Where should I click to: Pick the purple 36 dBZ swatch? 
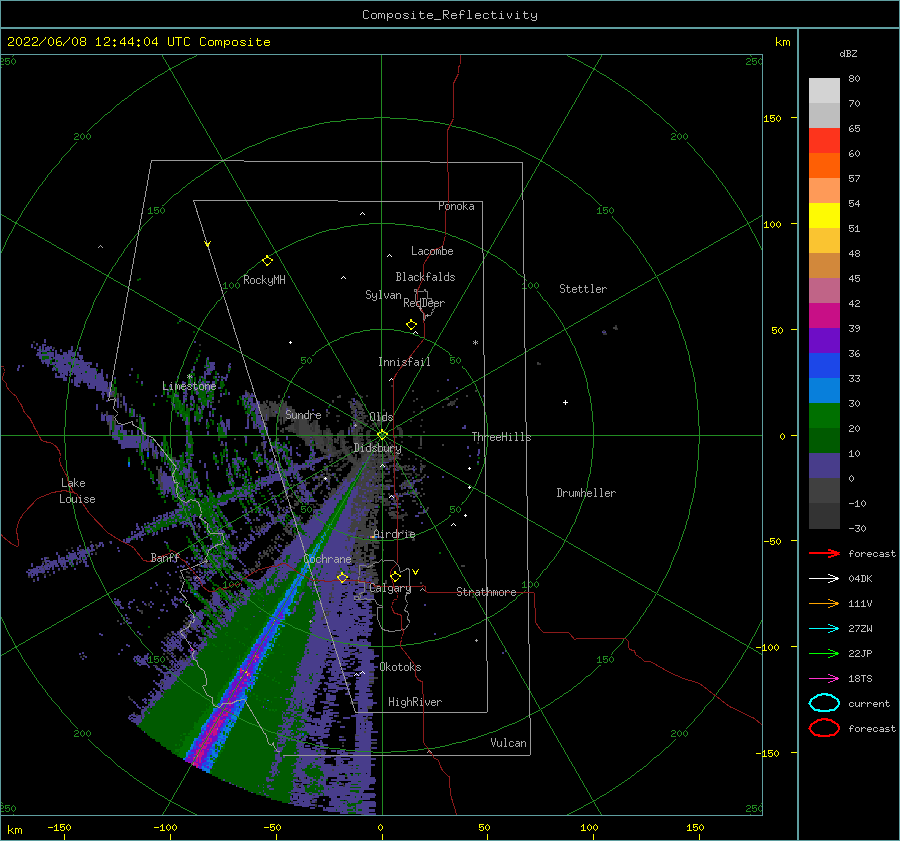tap(824, 340)
